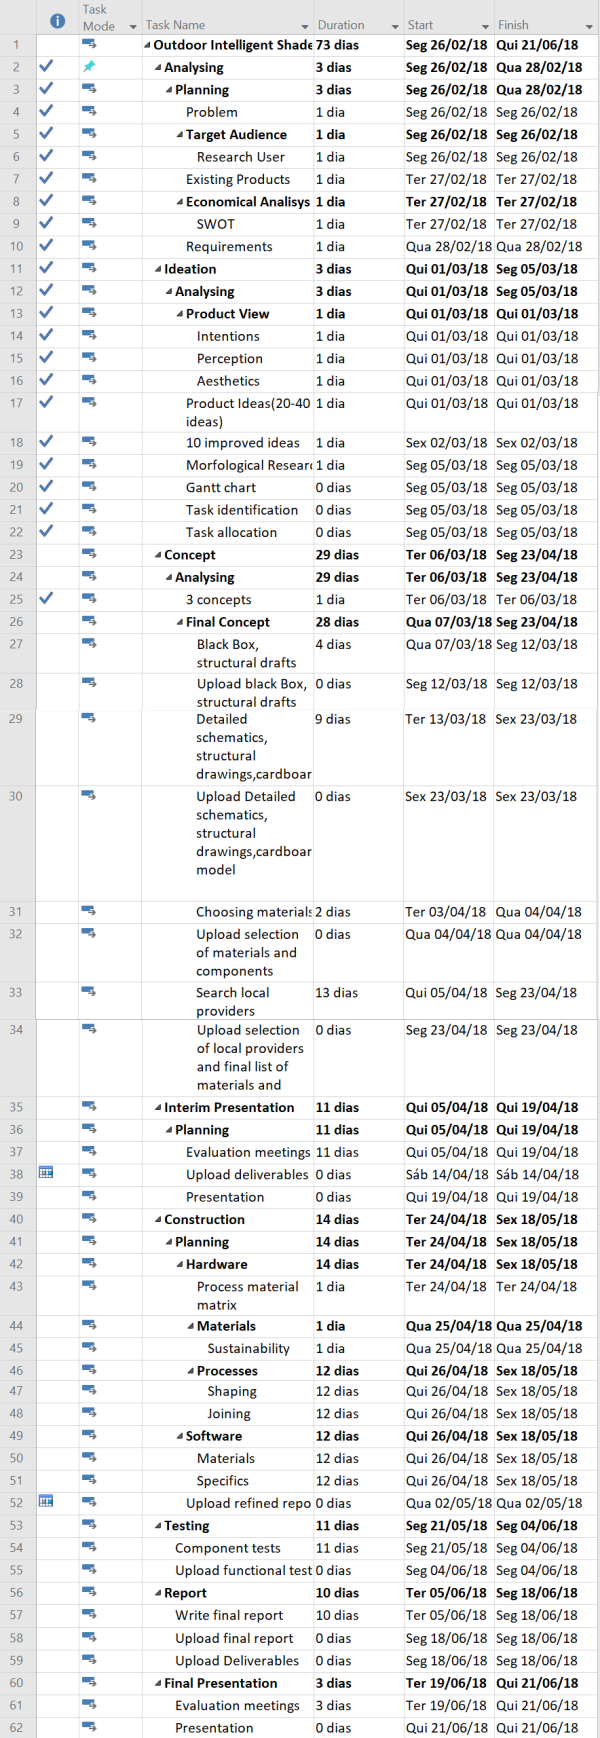Click the Finish date cell of Testing
Viewport: 600px width, 1738px height.
coord(537,1526)
